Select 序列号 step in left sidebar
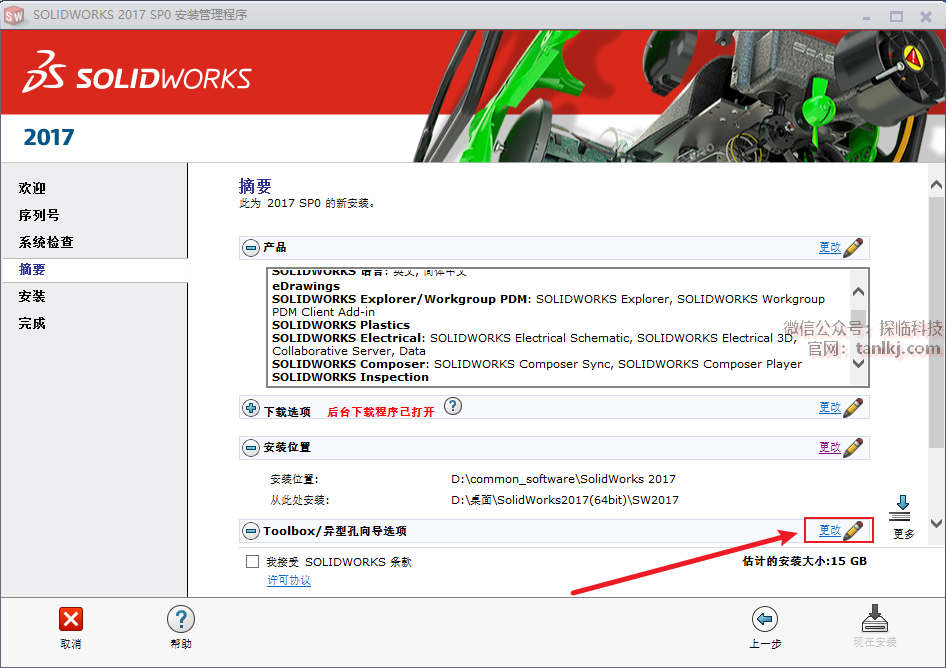The height and width of the screenshot is (668, 946). pos(39,215)
